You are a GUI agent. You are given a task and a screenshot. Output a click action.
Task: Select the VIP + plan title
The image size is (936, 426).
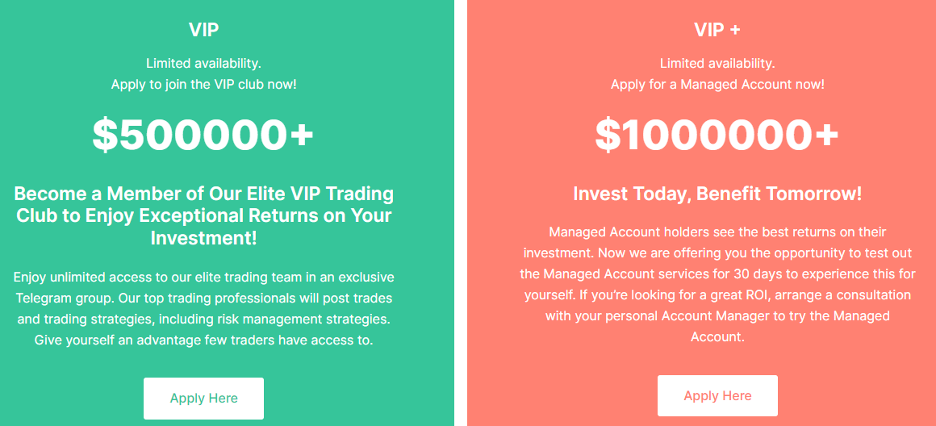[x=718, y=30]
